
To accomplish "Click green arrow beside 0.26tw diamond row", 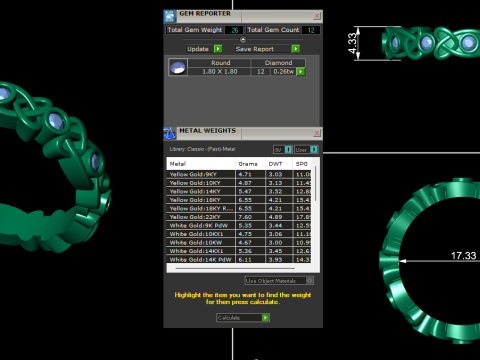I will (301, 72).
